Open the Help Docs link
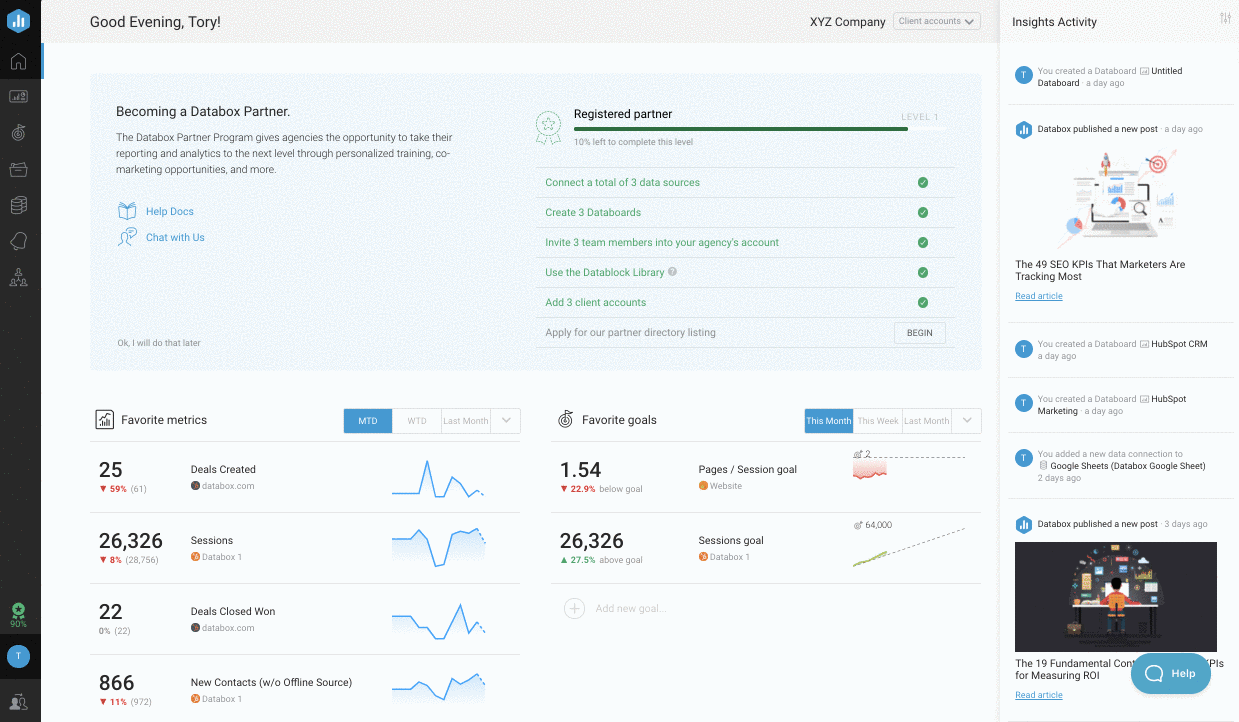1239x722 pixels. pyautogui.click(x=169, y=212)
